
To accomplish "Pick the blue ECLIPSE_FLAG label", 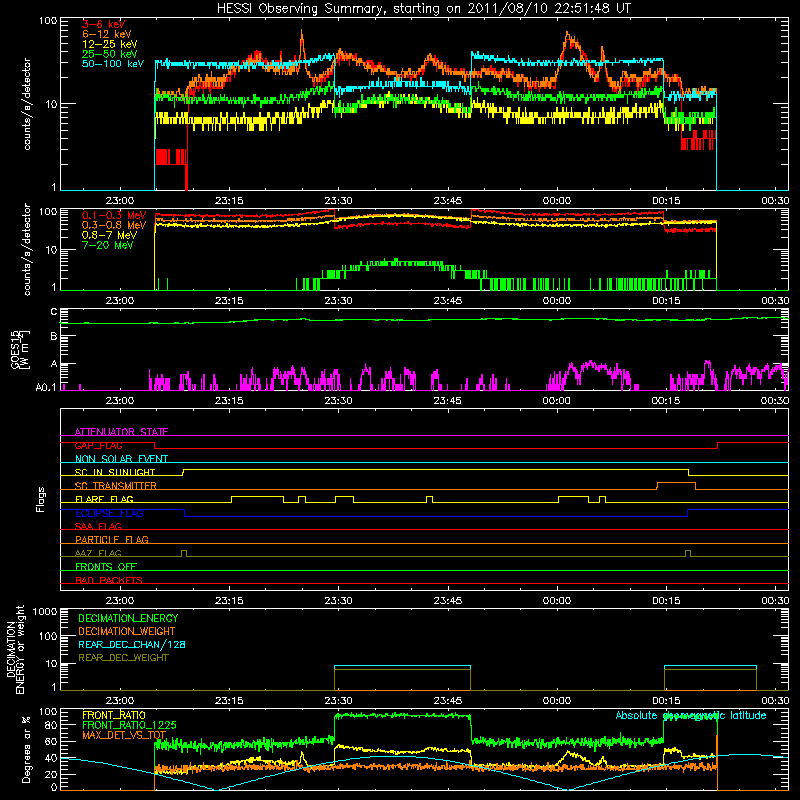I will click(x=109, y=513).
